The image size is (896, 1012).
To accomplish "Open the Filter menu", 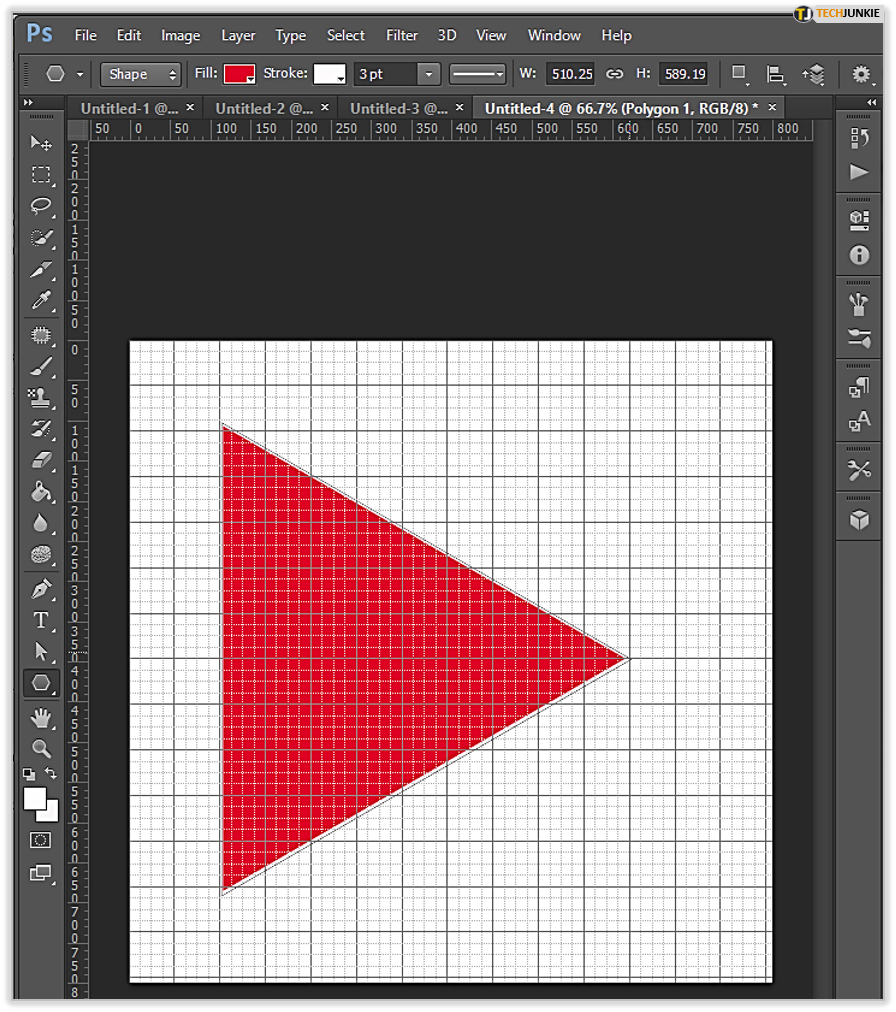I will (402, 35).
